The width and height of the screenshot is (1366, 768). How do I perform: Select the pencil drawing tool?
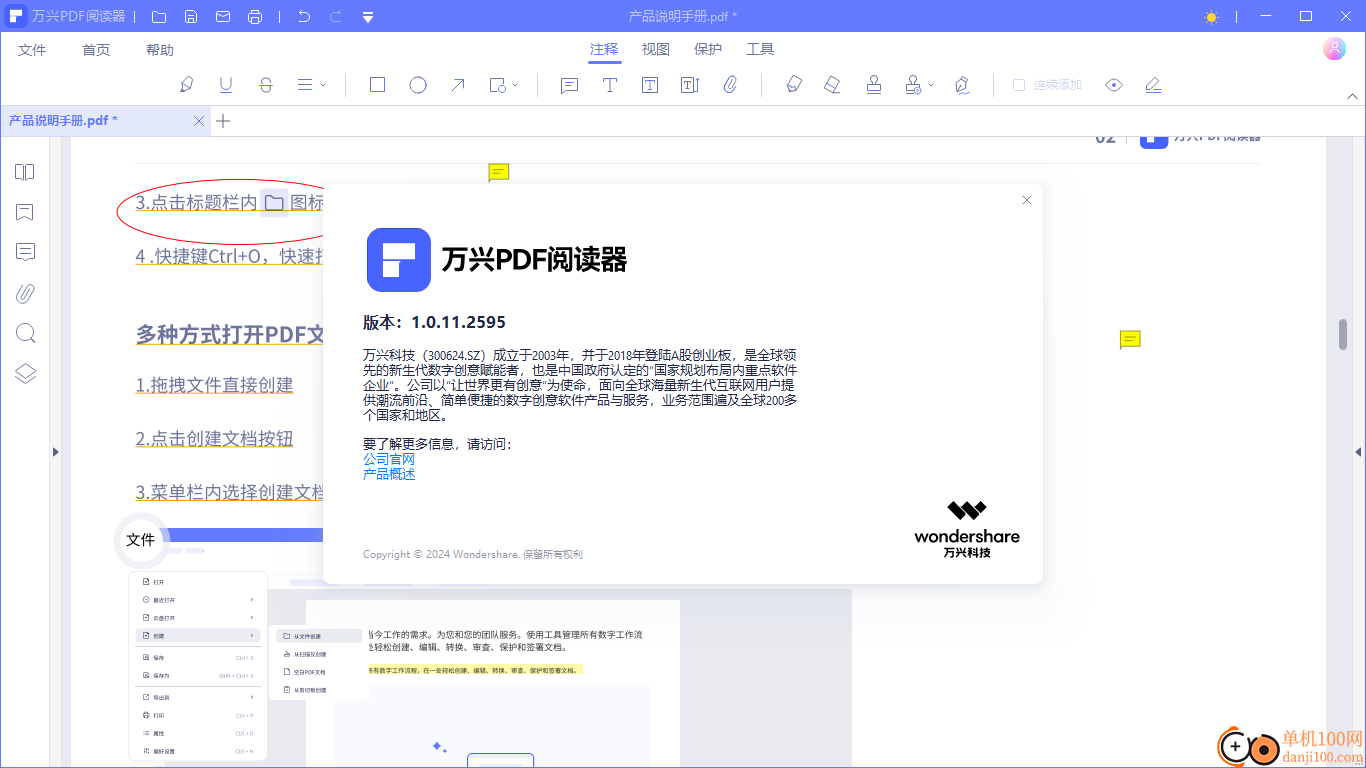coord(794,85)
